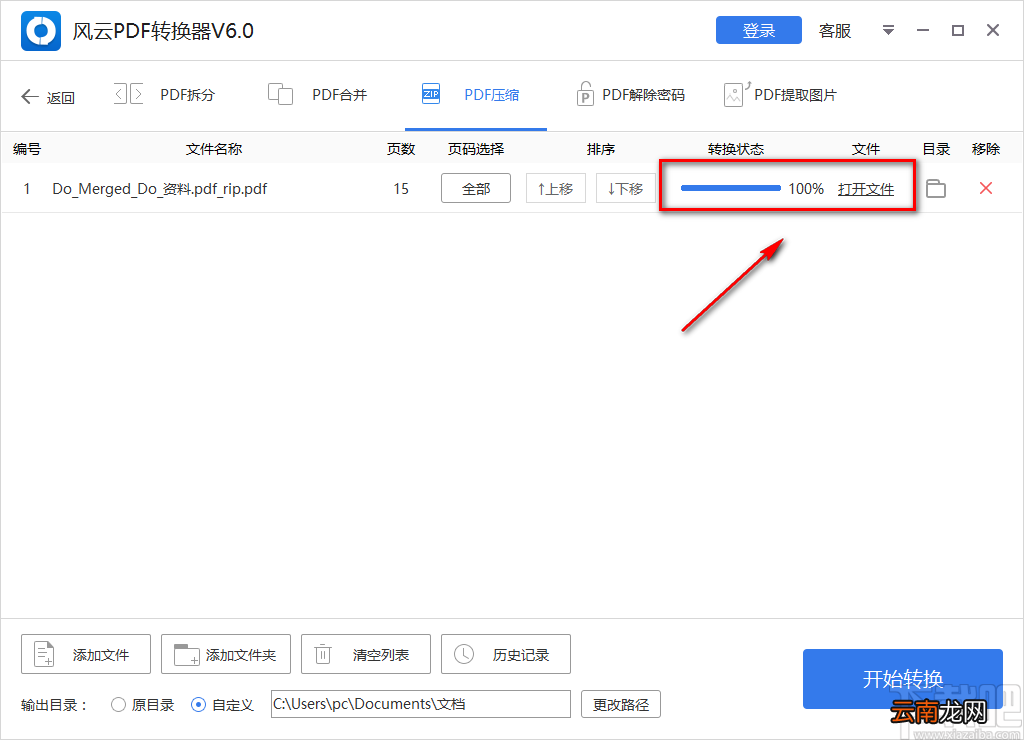Remove the file with red X icon
1024x740 pixels.
pos(986,188)
